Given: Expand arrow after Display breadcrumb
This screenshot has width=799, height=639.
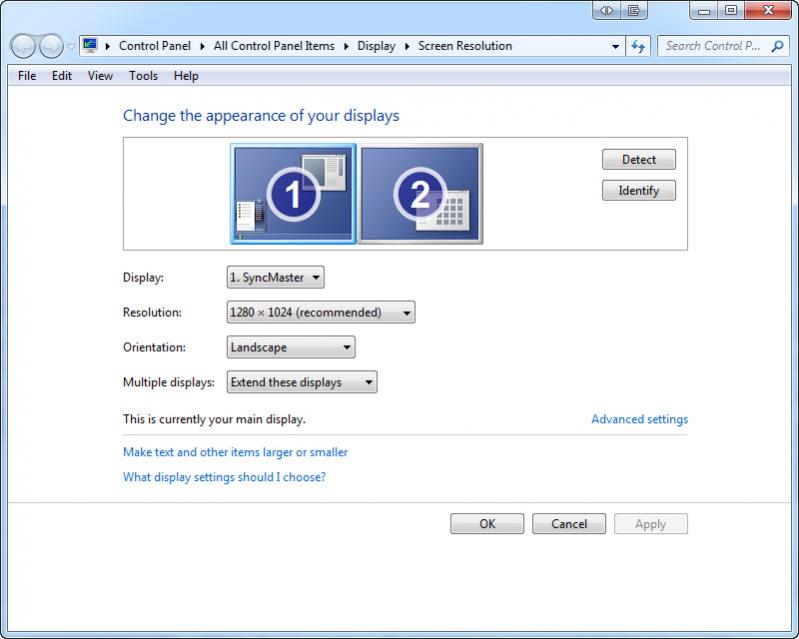Looking at the screenshot, I should 407,46.
